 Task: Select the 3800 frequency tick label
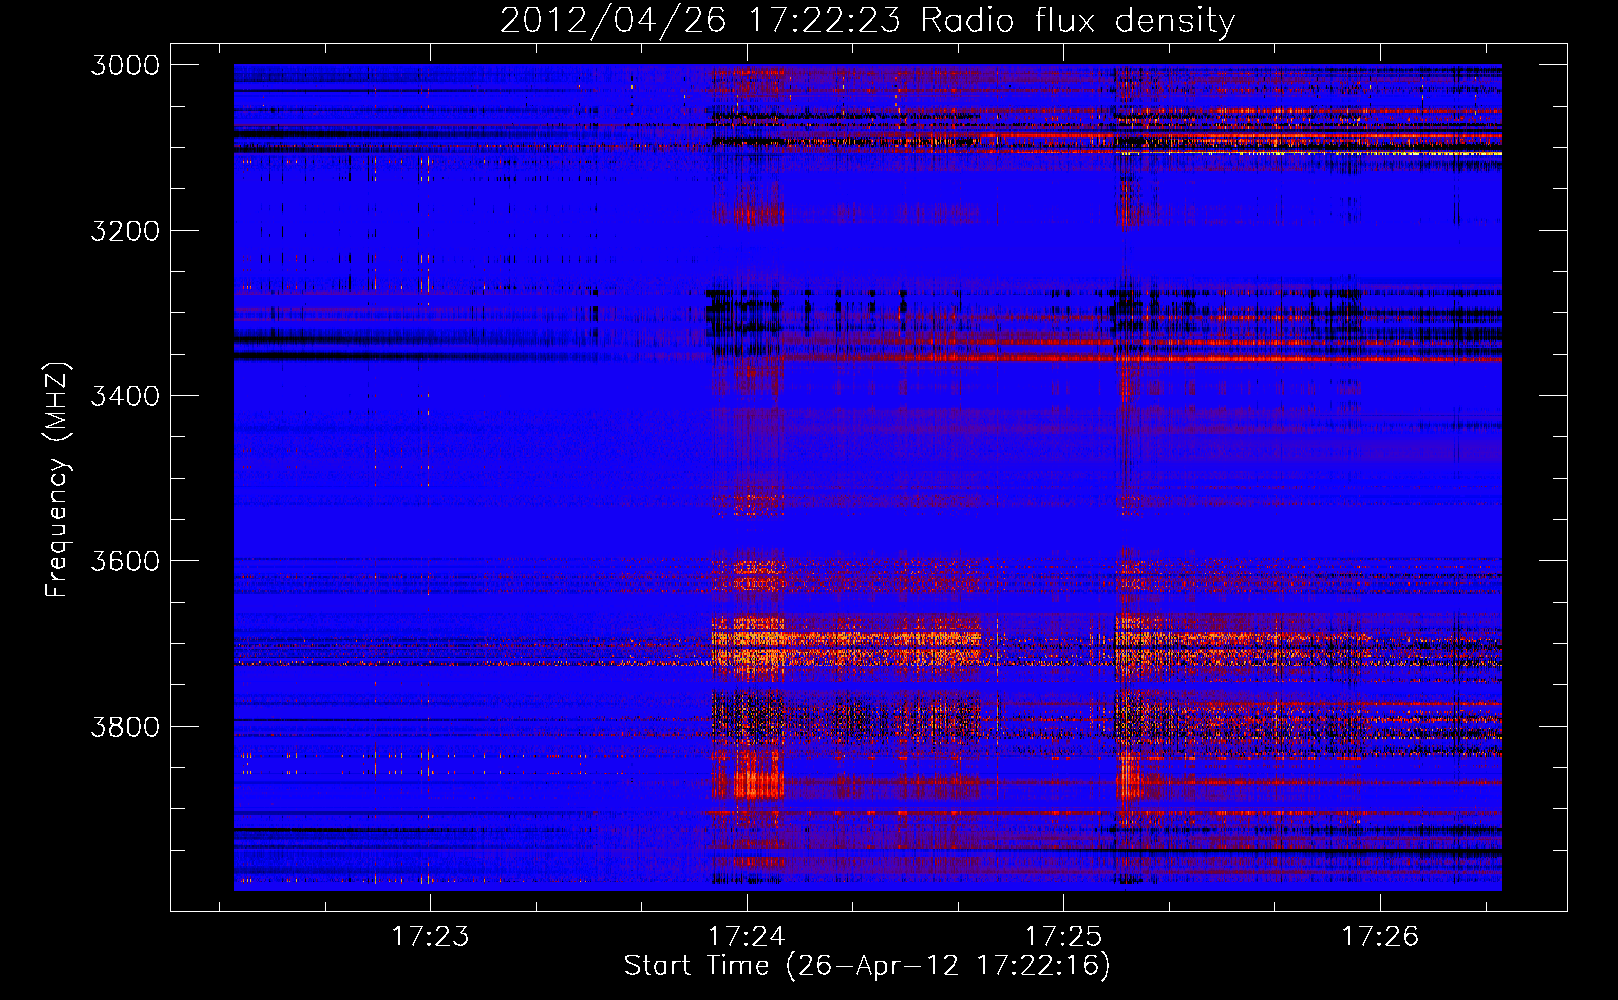pos(125,726)
